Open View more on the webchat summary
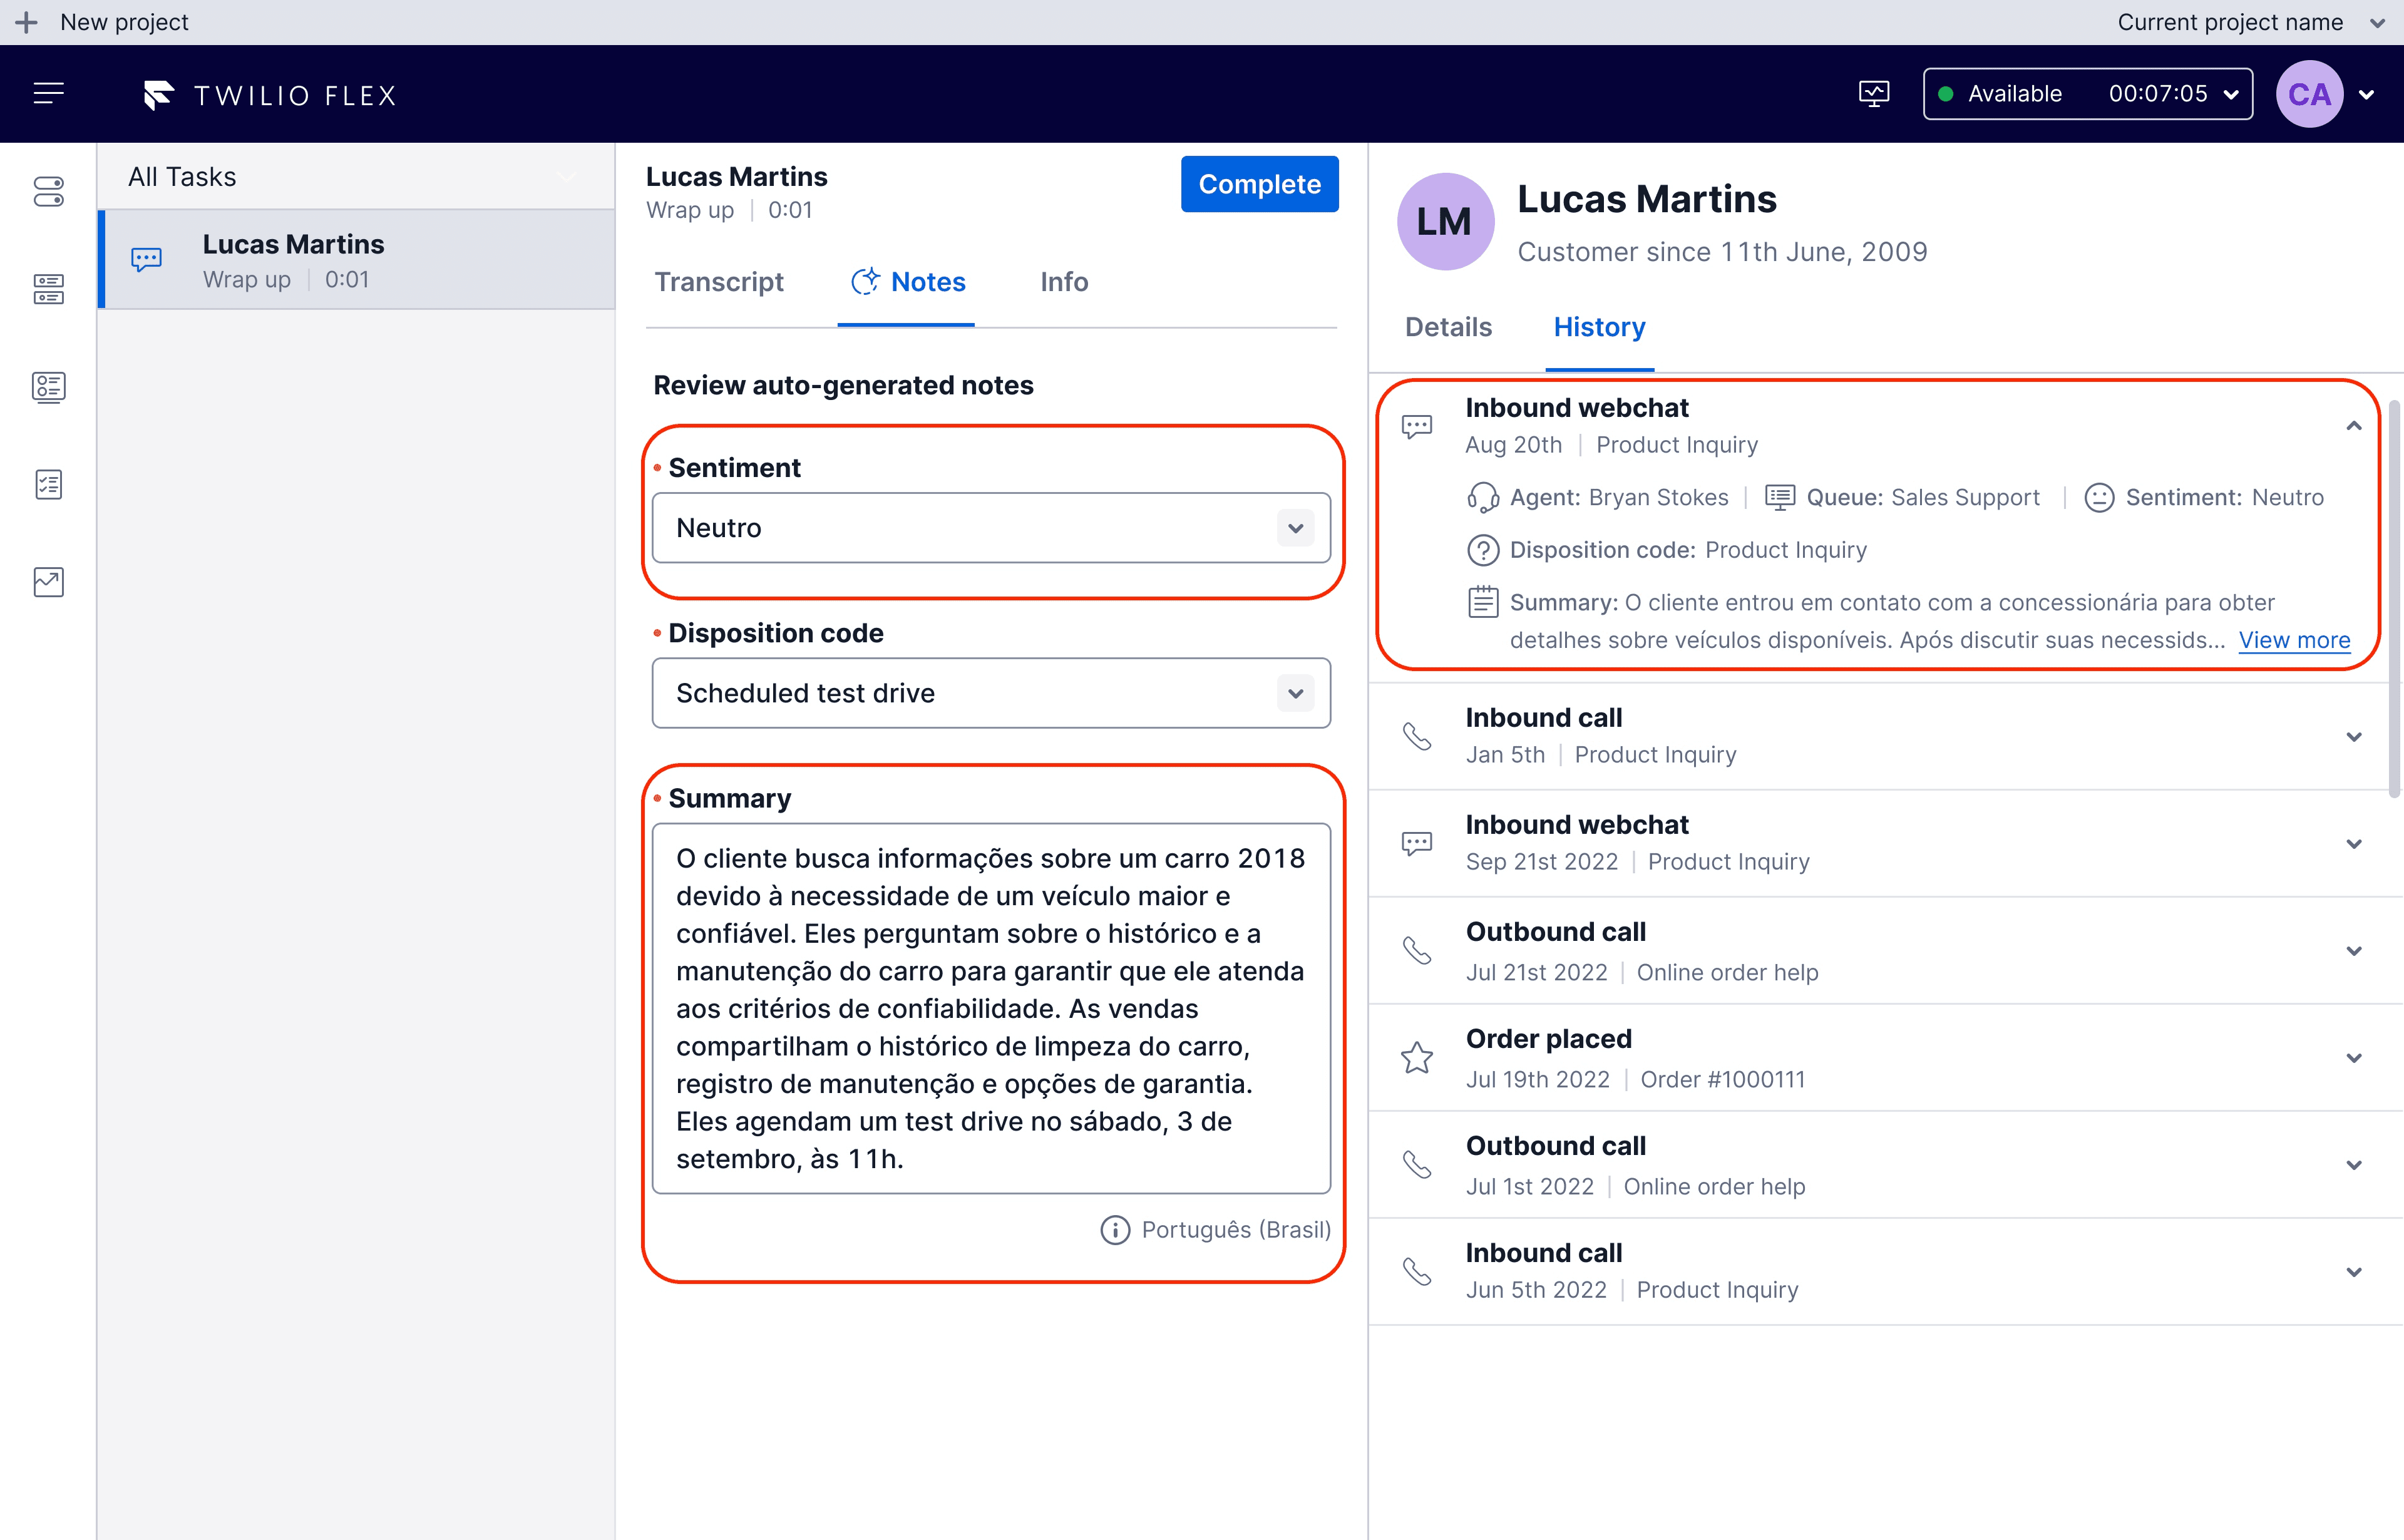This screenshot has width=2404, height=1540. [x=2294, y=640]
